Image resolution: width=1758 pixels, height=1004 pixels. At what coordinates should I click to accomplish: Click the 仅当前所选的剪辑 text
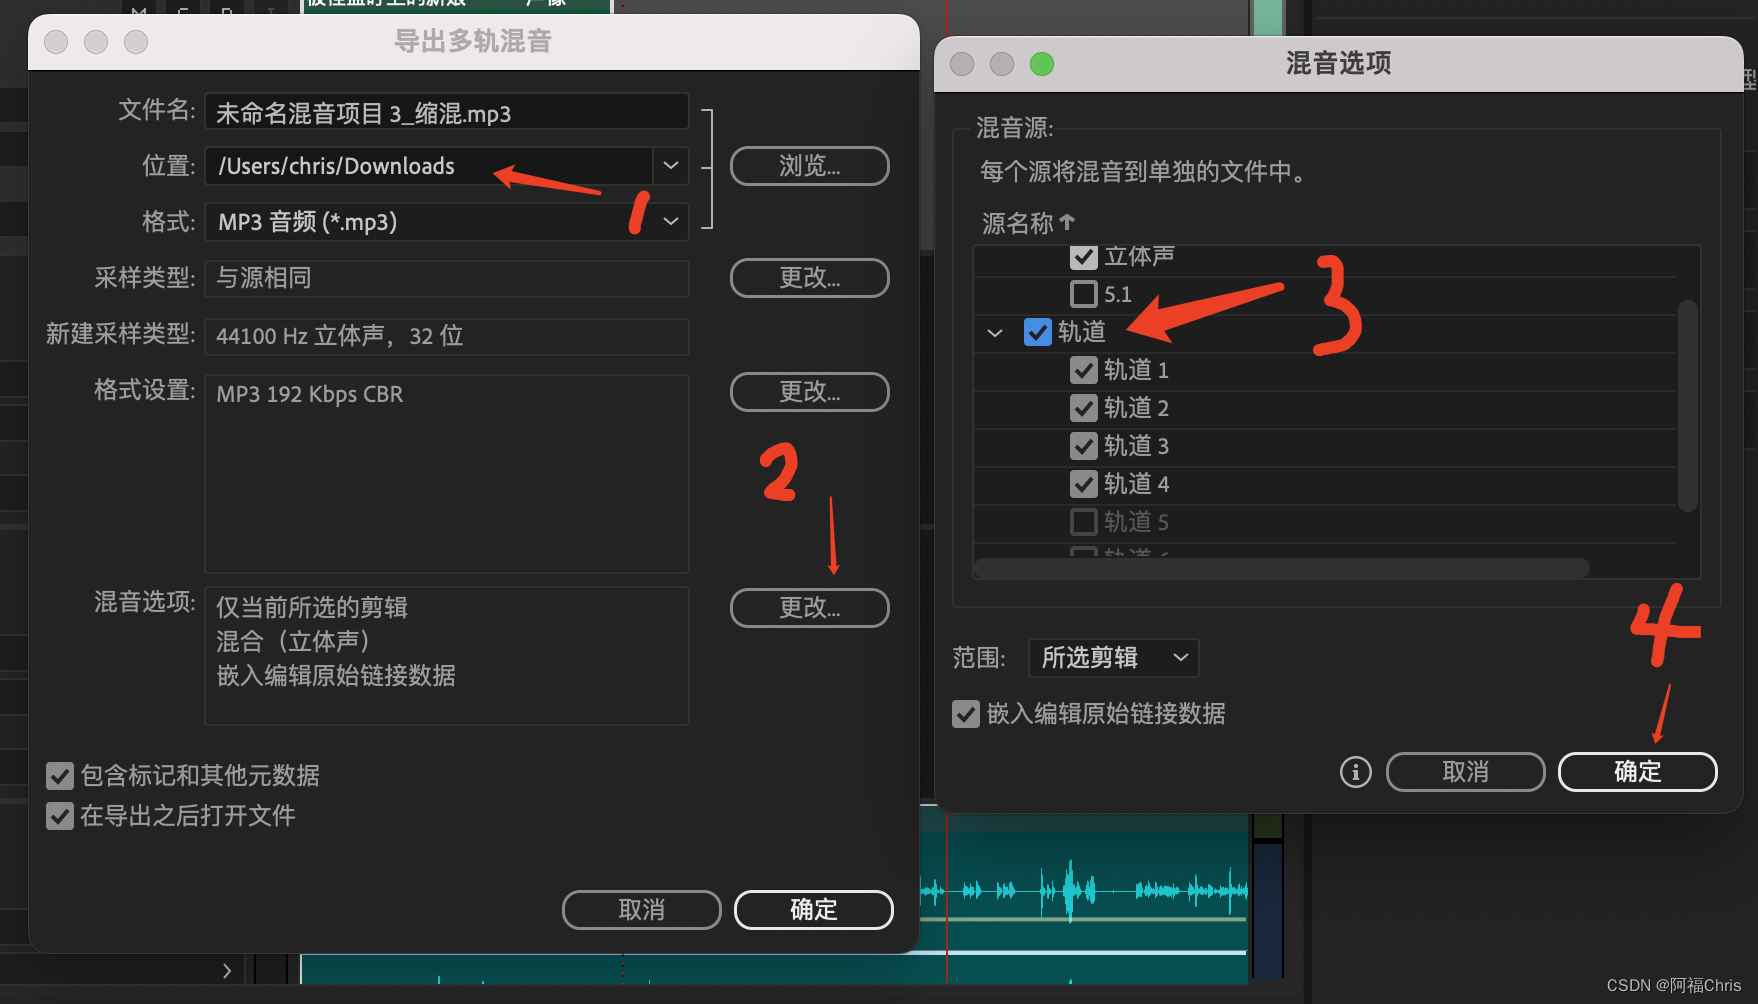(312, 608)
